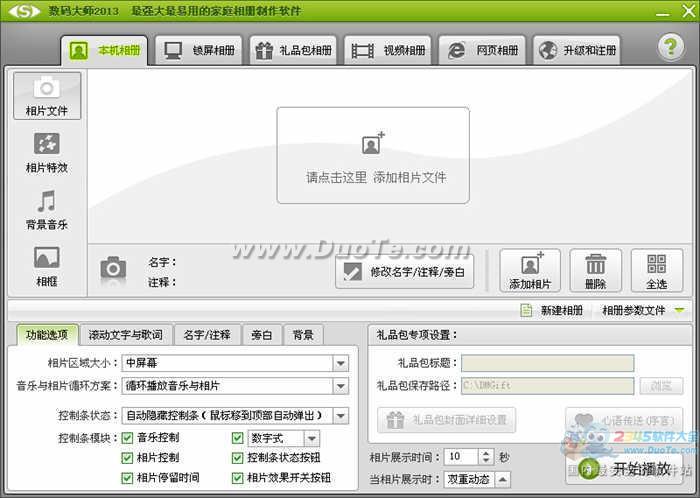Click the 新建相册 new album icon

coord(526,310)
